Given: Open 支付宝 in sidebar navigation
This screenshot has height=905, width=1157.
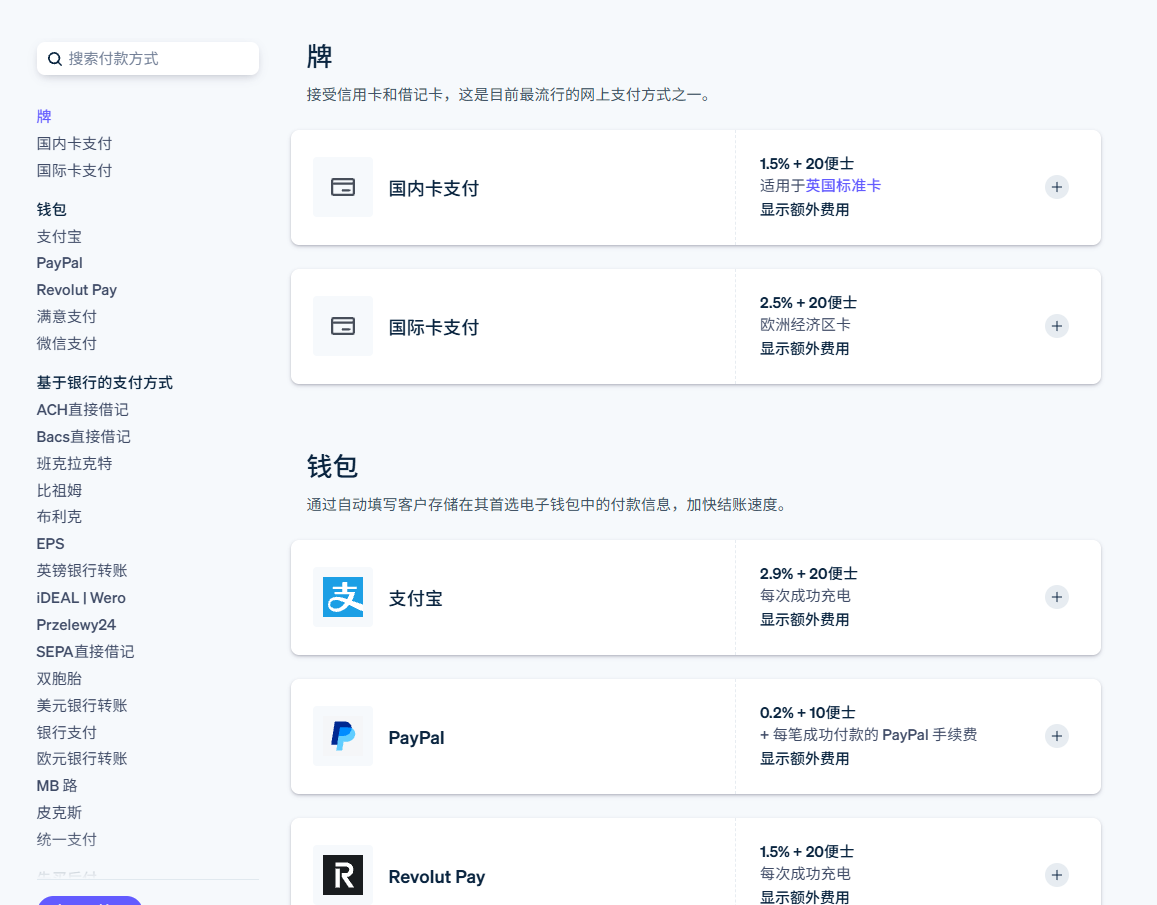Looking at the screenshot, I should click(59, 236).
